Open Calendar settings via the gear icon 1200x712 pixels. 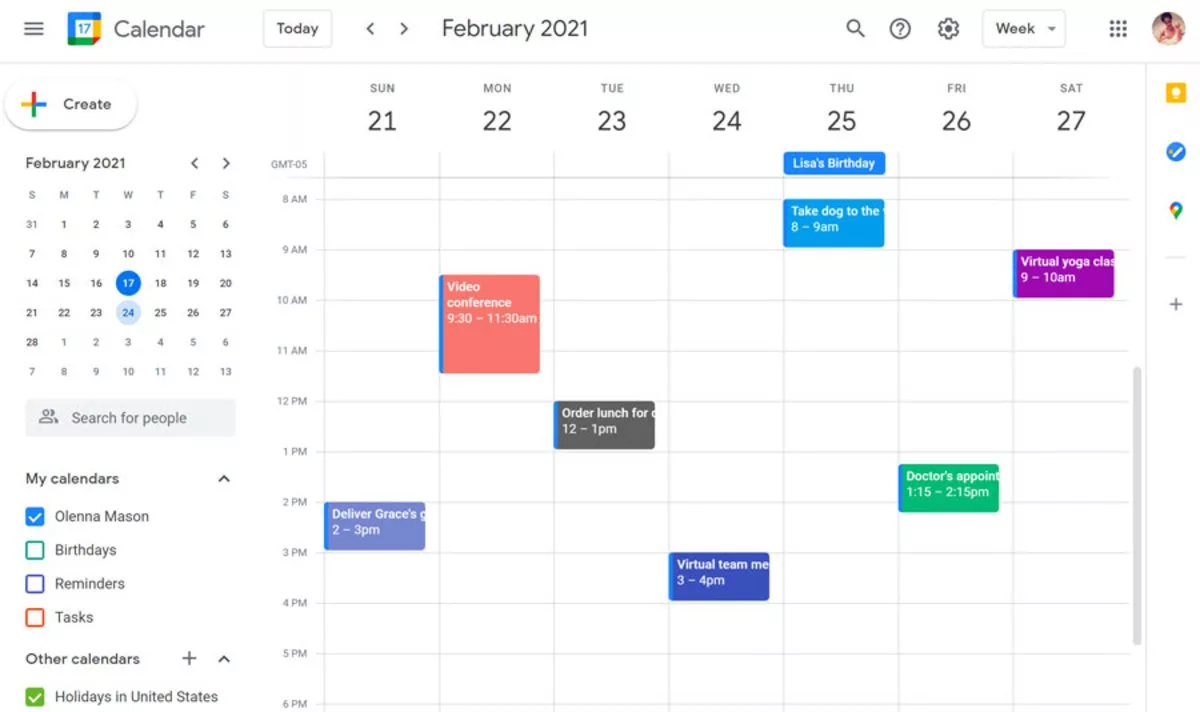[948, 29]
